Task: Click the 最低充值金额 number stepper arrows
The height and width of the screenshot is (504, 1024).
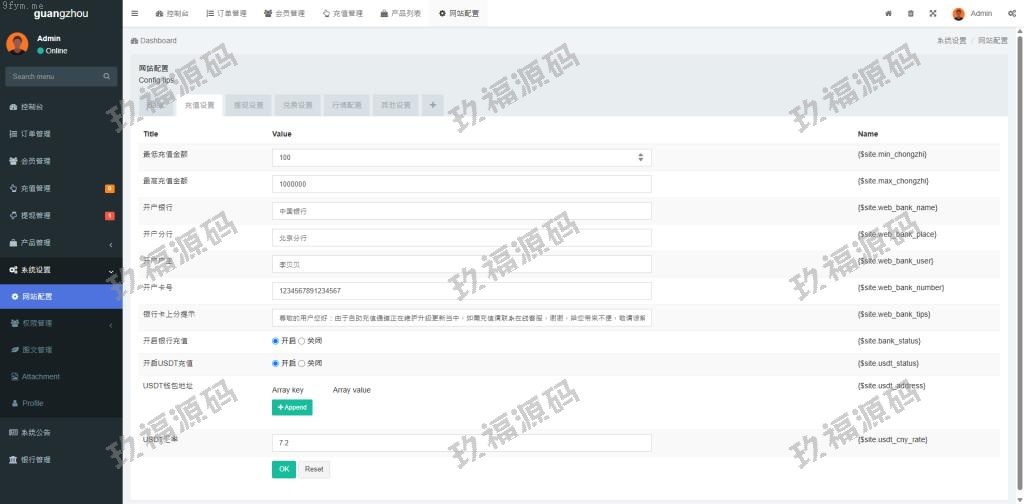Action: coord(640,157)
